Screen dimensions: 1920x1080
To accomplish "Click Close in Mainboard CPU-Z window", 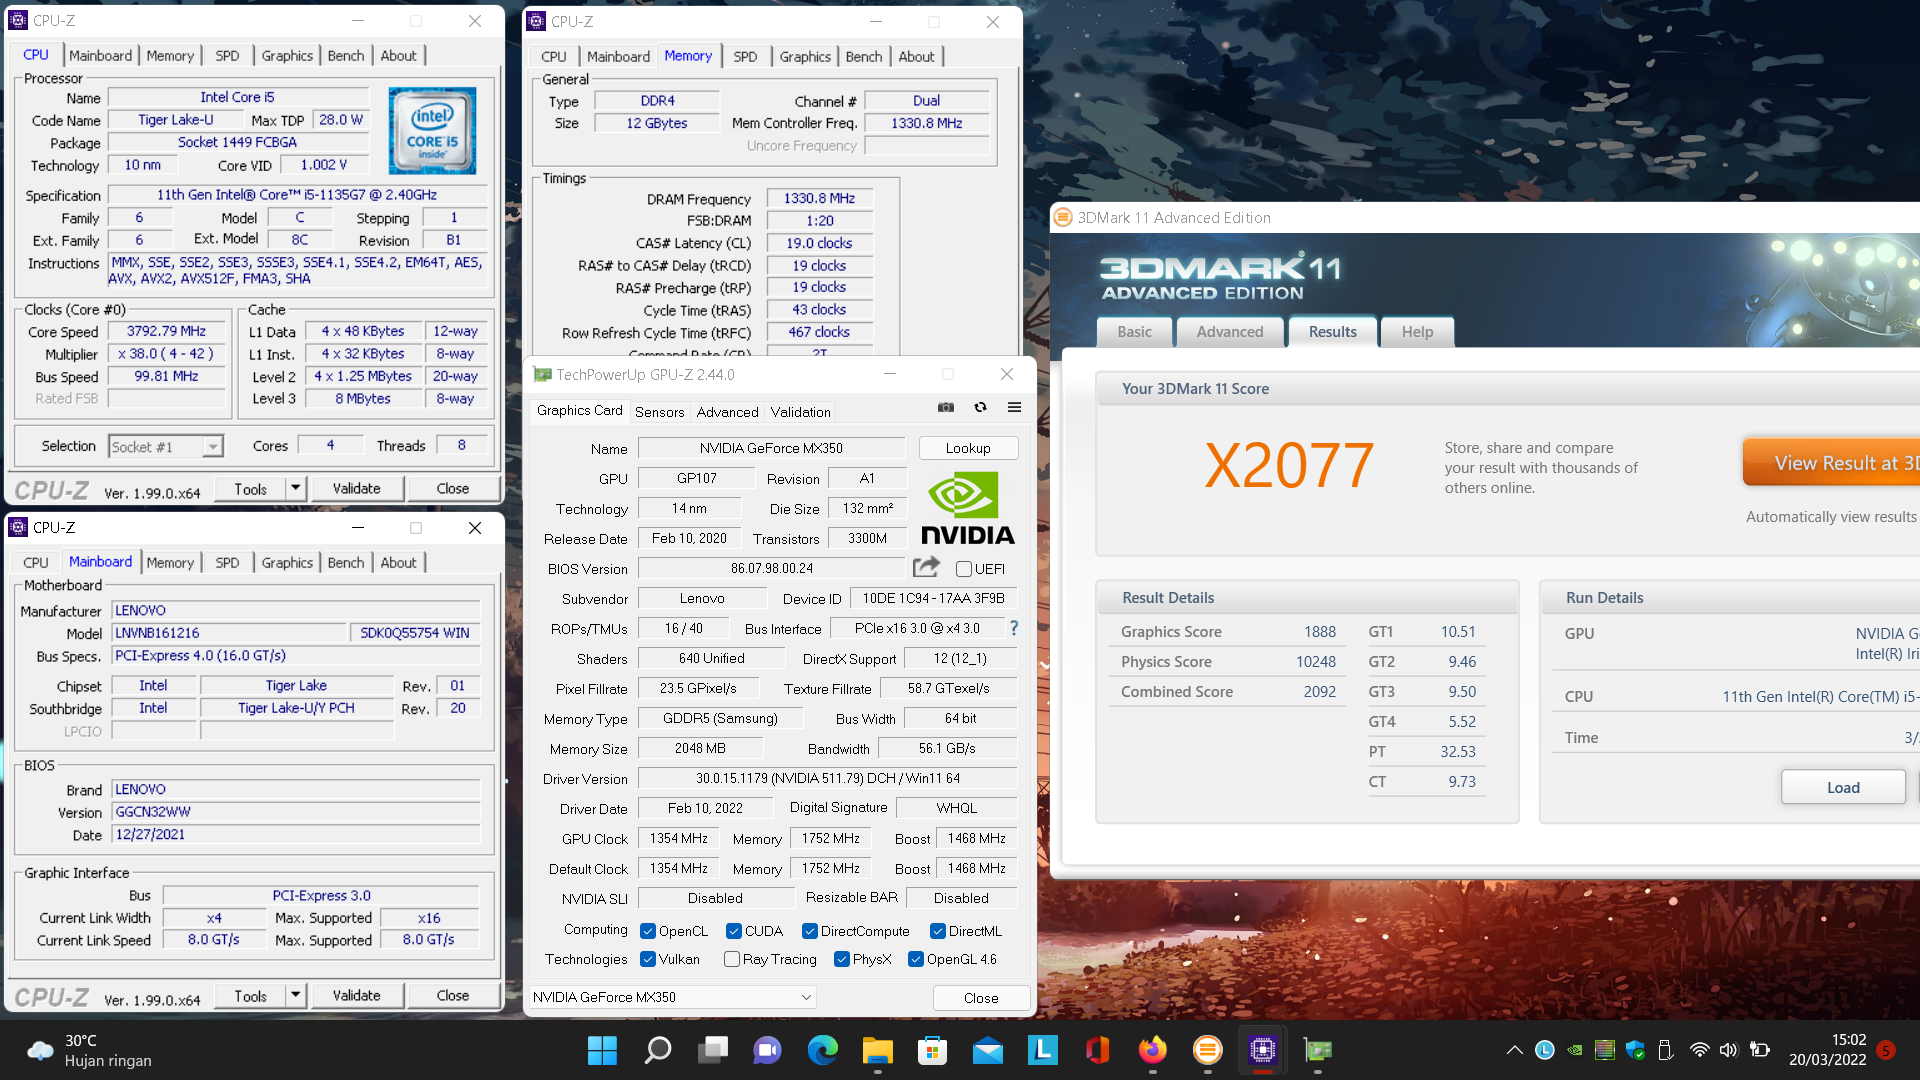I will tap(452, 995).
